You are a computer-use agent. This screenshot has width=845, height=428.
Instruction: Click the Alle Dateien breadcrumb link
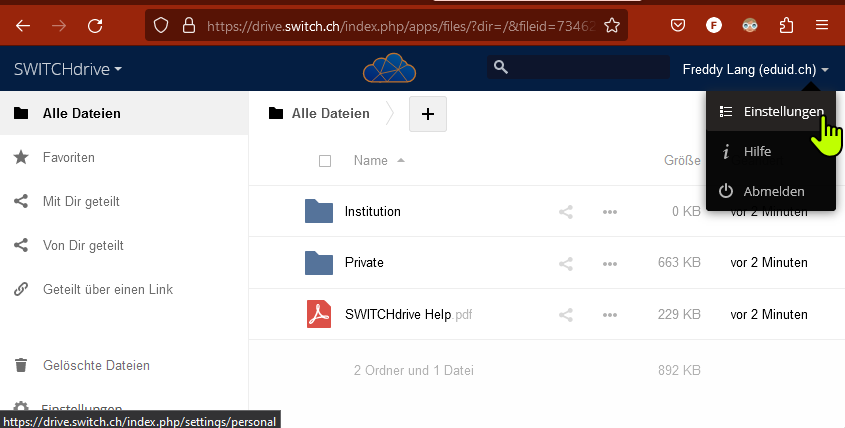(x=331, y=113)
